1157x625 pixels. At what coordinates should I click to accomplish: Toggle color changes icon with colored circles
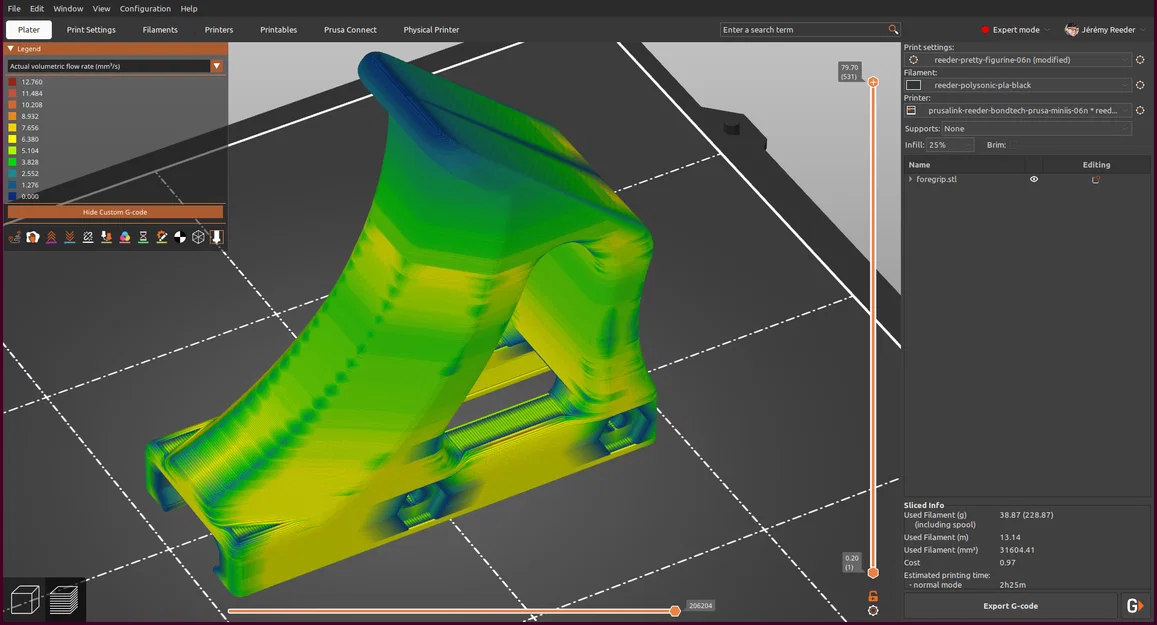click(x=125, y=237)
